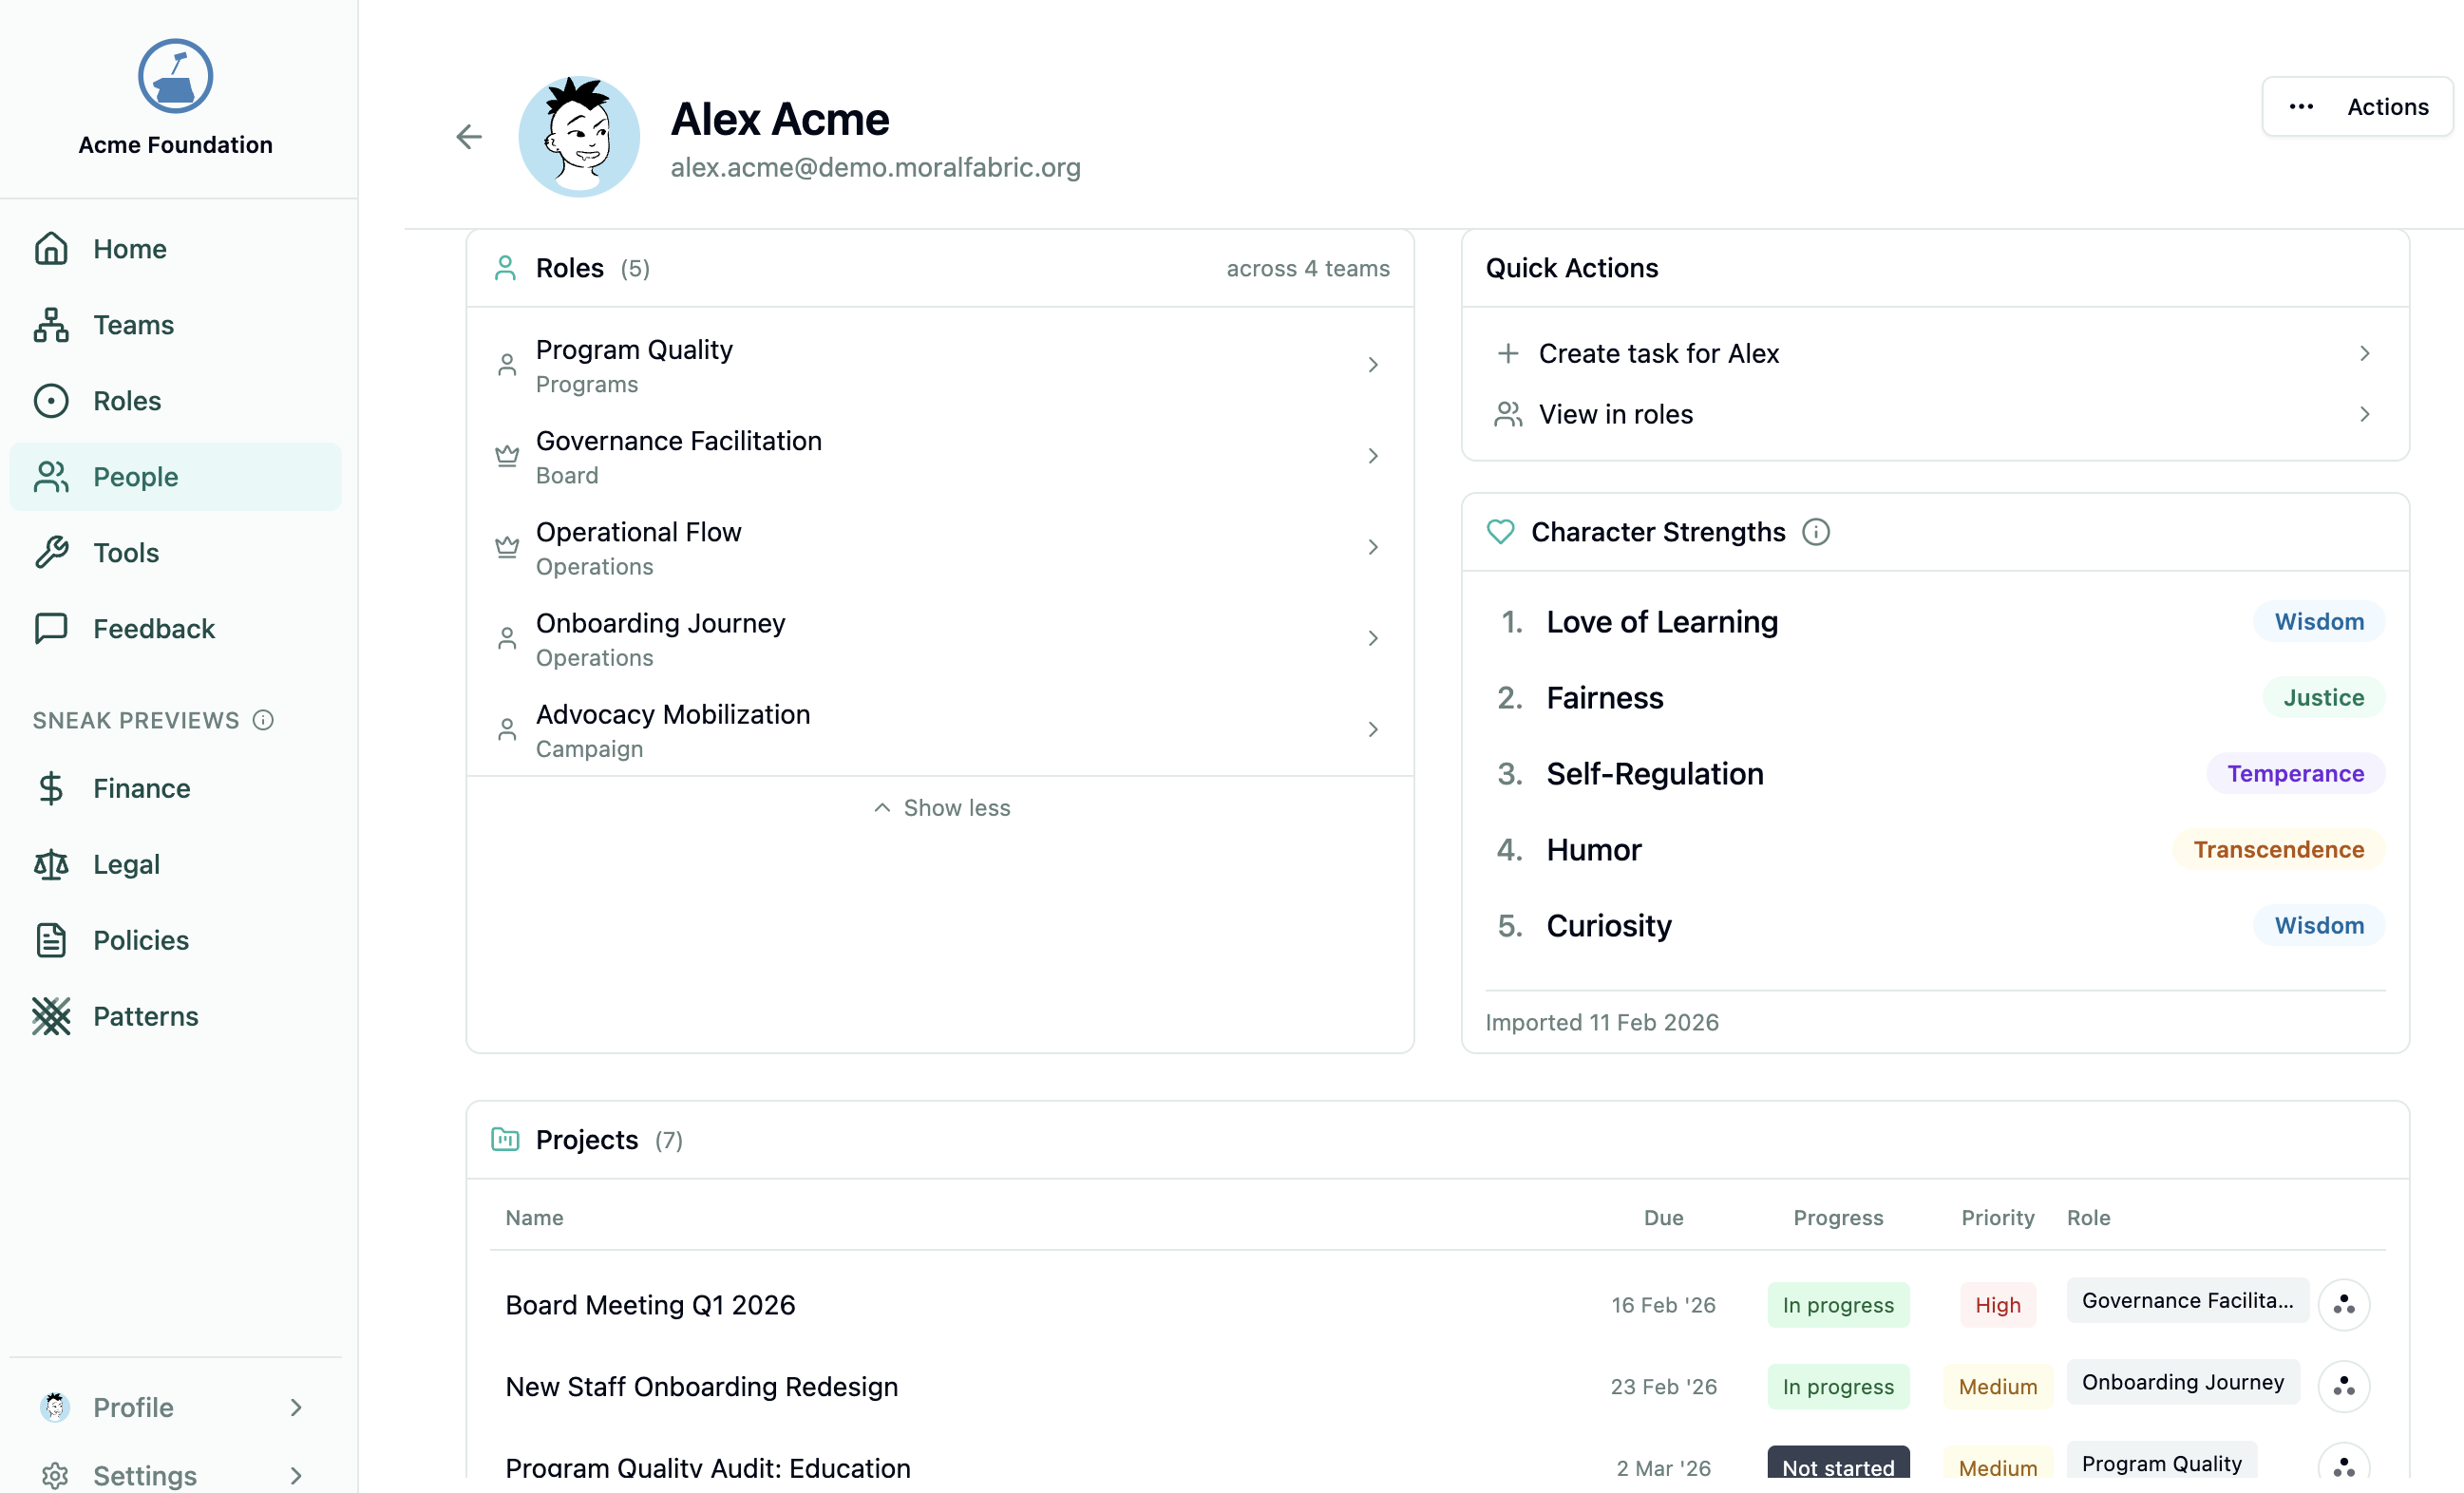Click Alex Acme's avatar picture

(579, 137)
